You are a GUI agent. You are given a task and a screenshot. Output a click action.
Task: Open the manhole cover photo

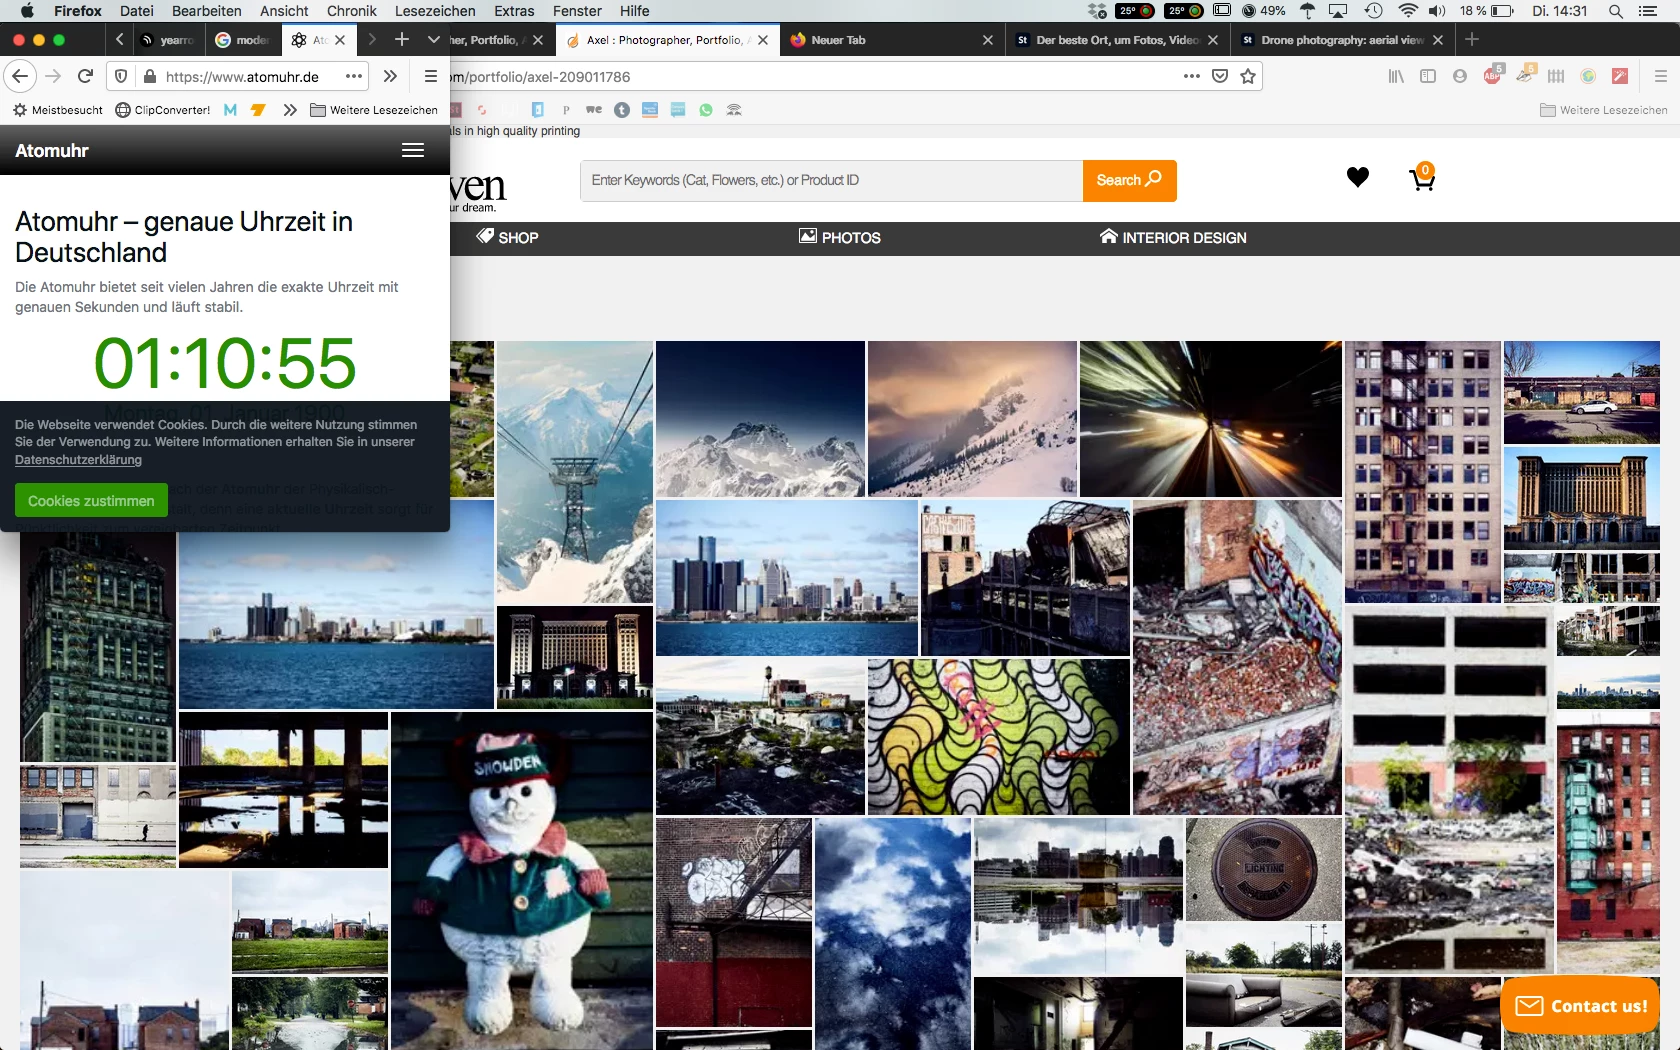1264,869
